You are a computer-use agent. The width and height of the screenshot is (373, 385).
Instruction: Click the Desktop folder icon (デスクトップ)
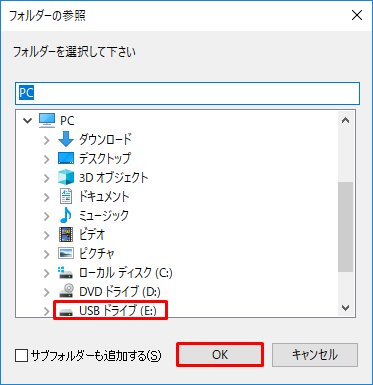66,158
